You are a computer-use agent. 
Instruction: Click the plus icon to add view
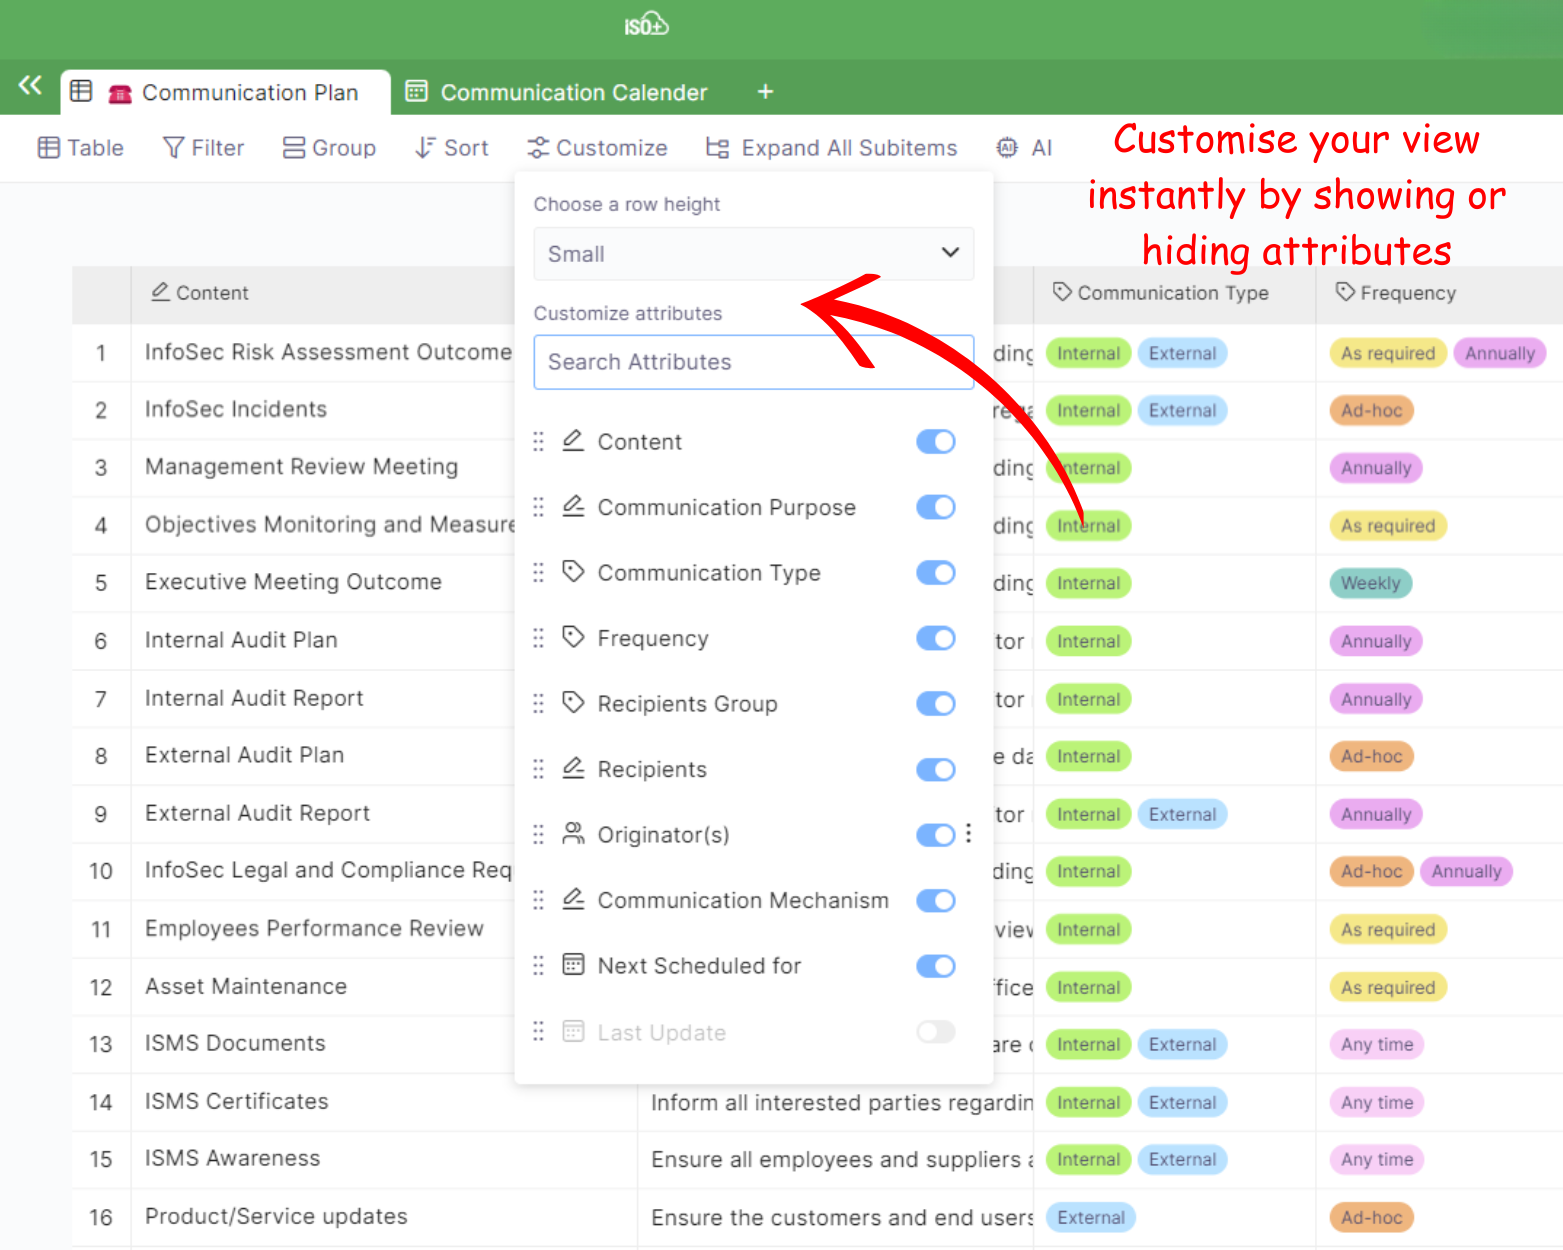pyautogui.click(x=765, y=92)
